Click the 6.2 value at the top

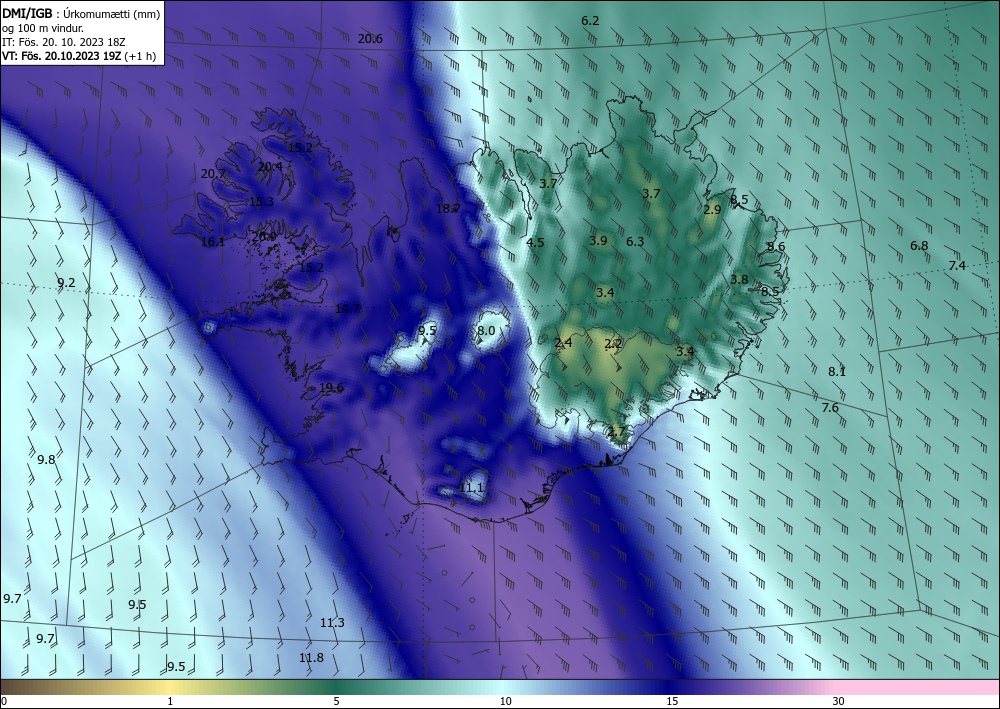[590, 20]
